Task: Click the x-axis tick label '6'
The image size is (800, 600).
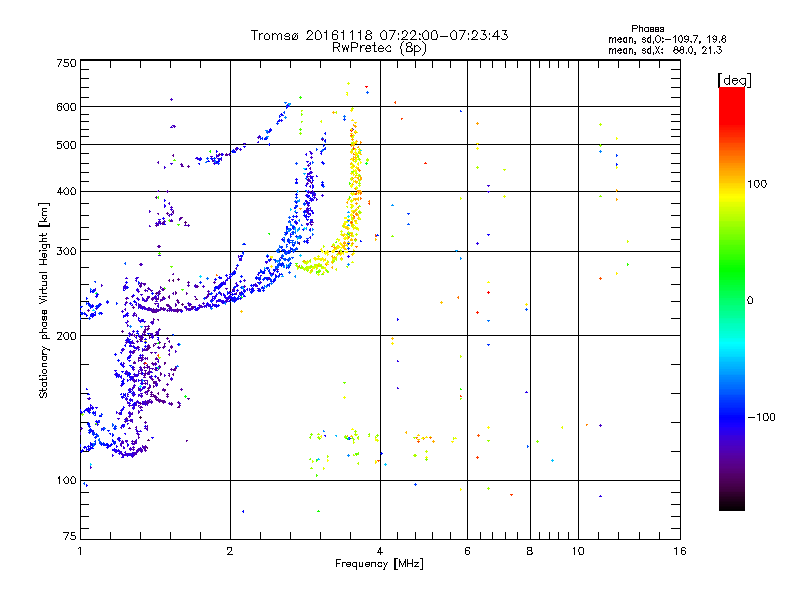Action: point(467,551)
